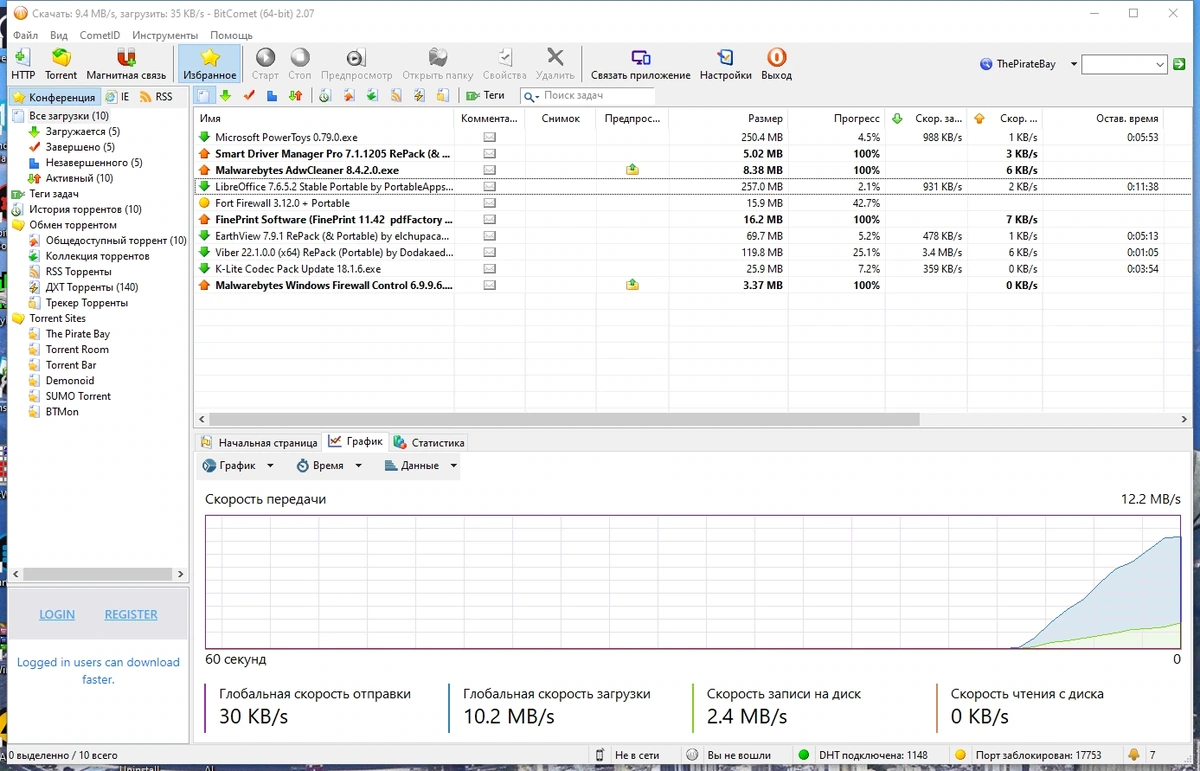This screenshot has height=771, width=1200.
Task: Select SUMO Torrent in the sidebar
Action: point(79,396)
